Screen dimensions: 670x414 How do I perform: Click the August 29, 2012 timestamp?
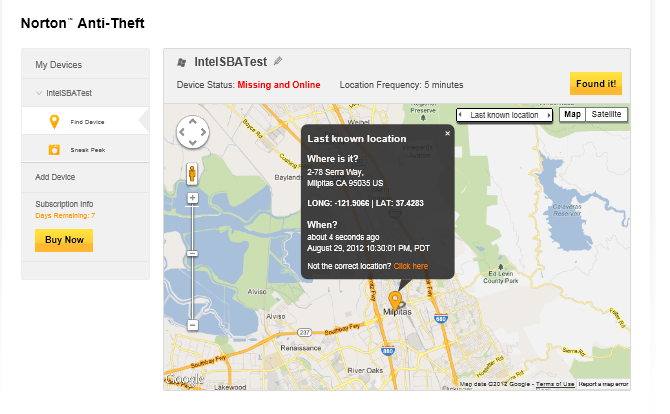click(x=368, y=248)
